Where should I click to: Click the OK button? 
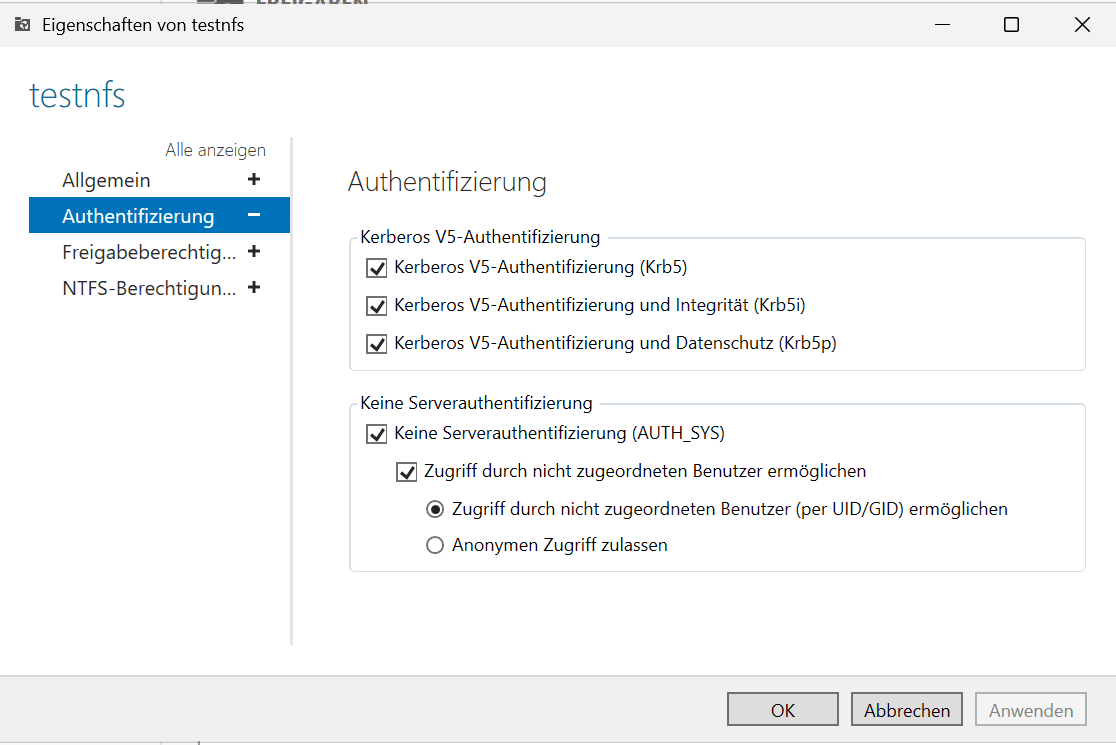point(783,710)
